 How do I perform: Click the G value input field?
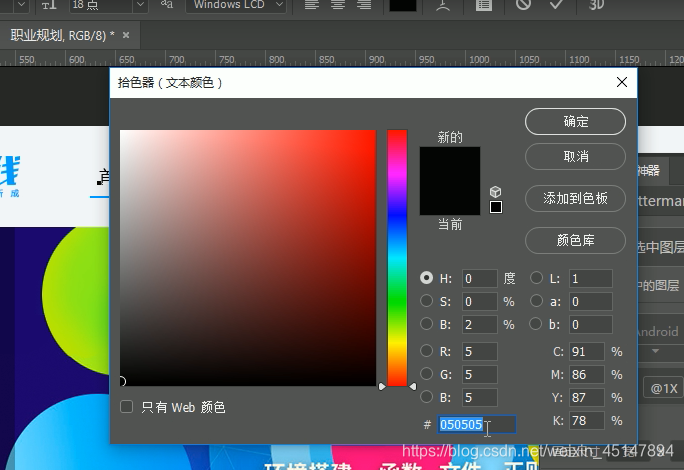click(x=479, y=374)
